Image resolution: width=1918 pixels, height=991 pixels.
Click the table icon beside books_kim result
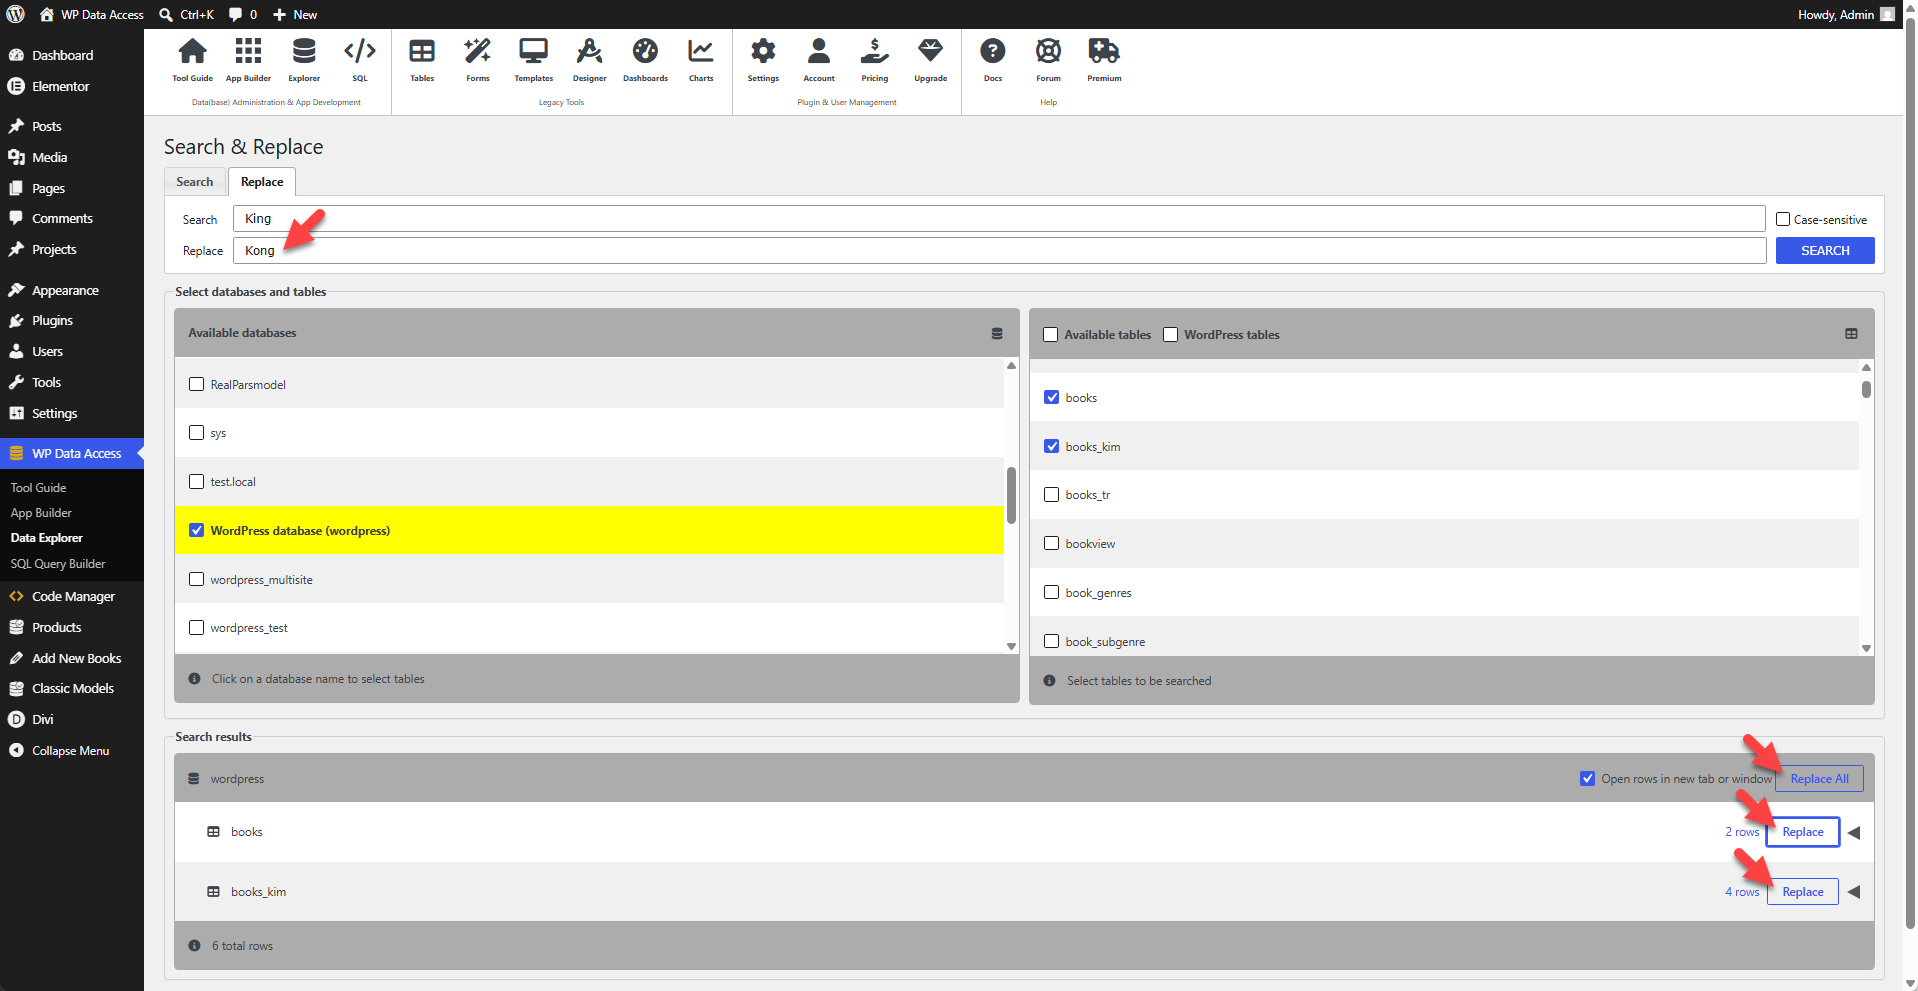click(x=213, y=892)
